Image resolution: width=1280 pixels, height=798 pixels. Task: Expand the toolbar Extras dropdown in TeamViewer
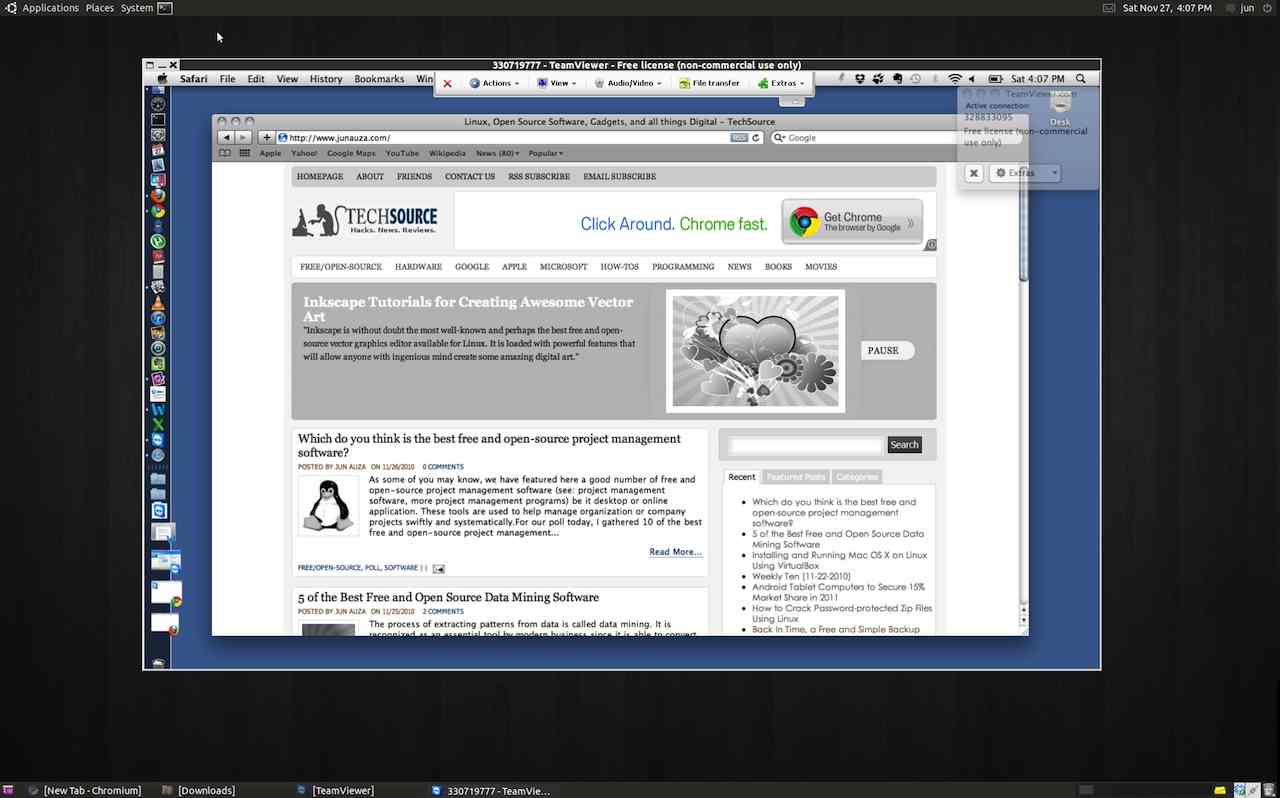781,84
